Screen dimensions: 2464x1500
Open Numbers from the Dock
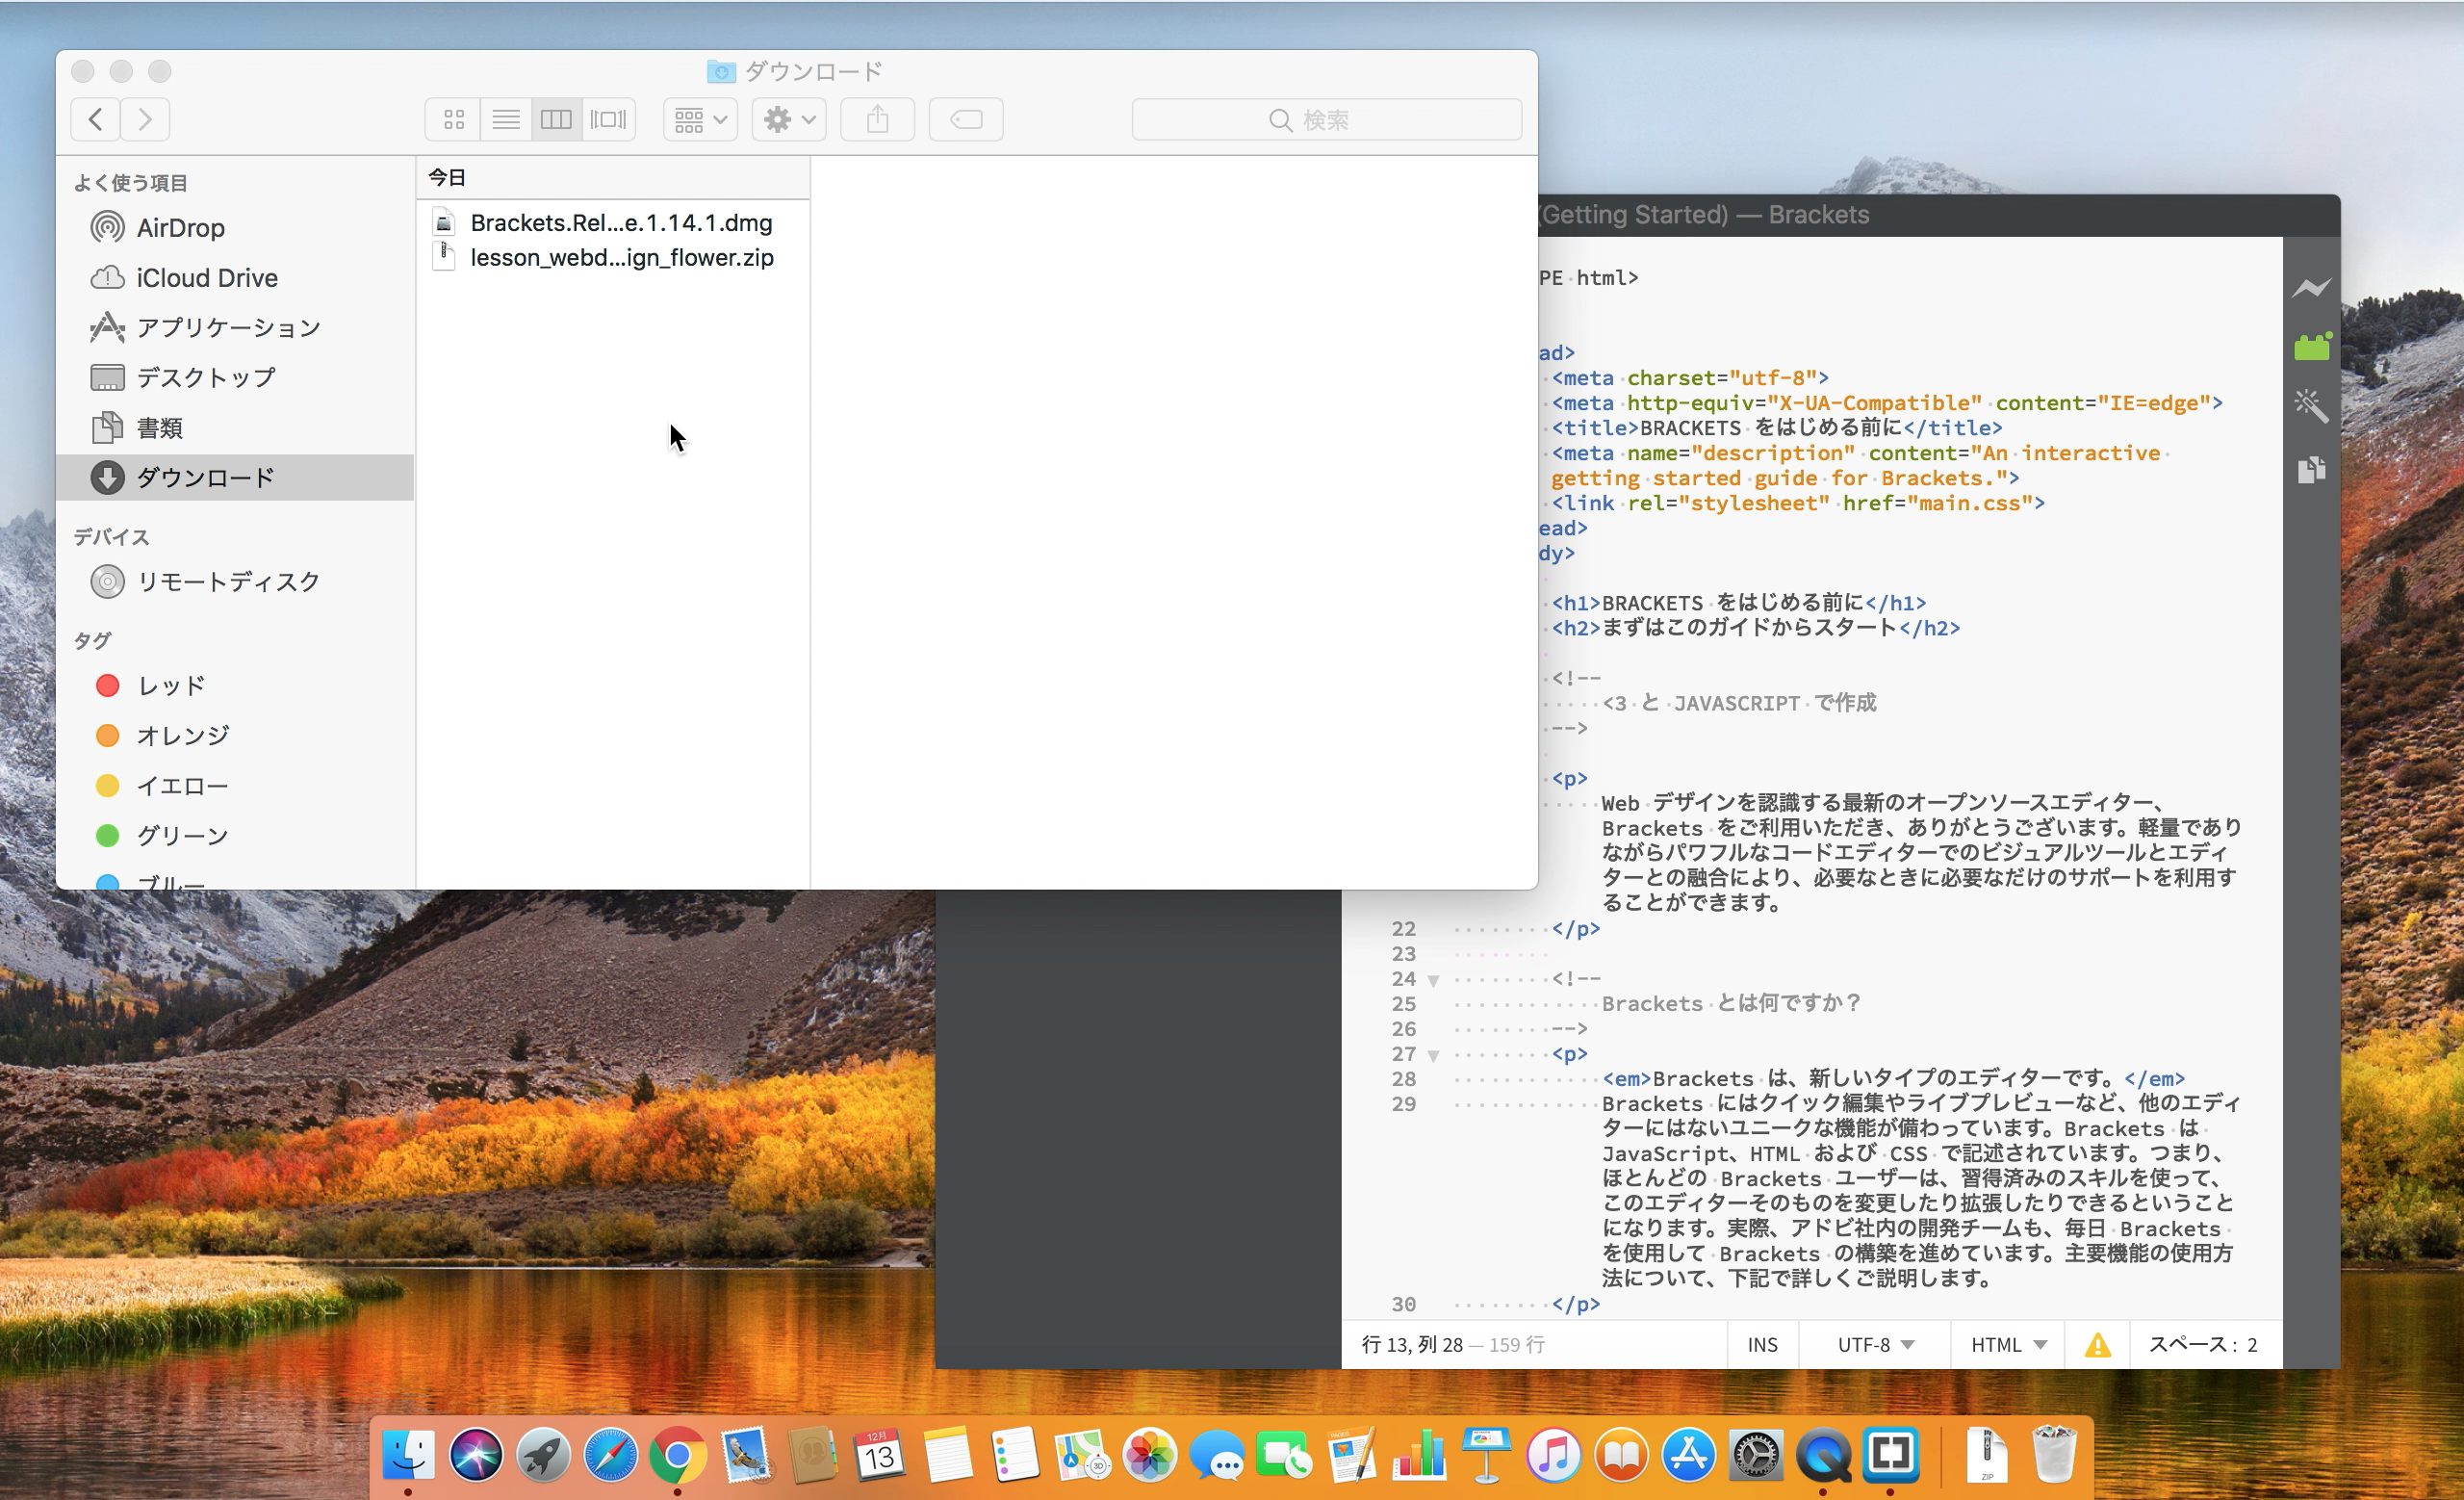coord(1419,1455)
